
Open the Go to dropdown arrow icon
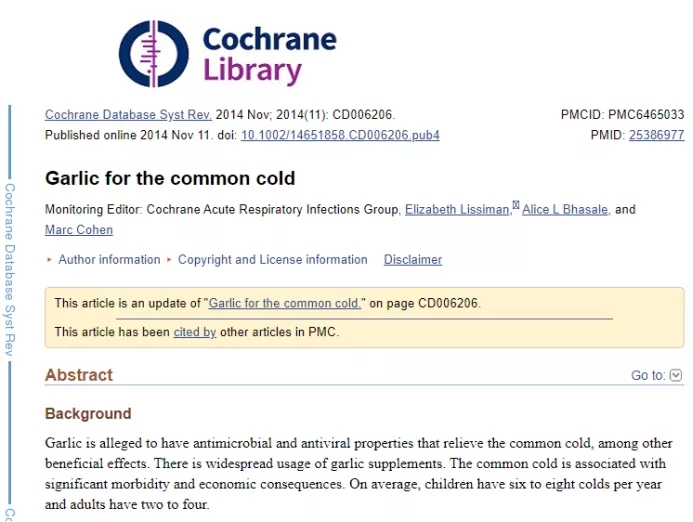click(676, 375)
